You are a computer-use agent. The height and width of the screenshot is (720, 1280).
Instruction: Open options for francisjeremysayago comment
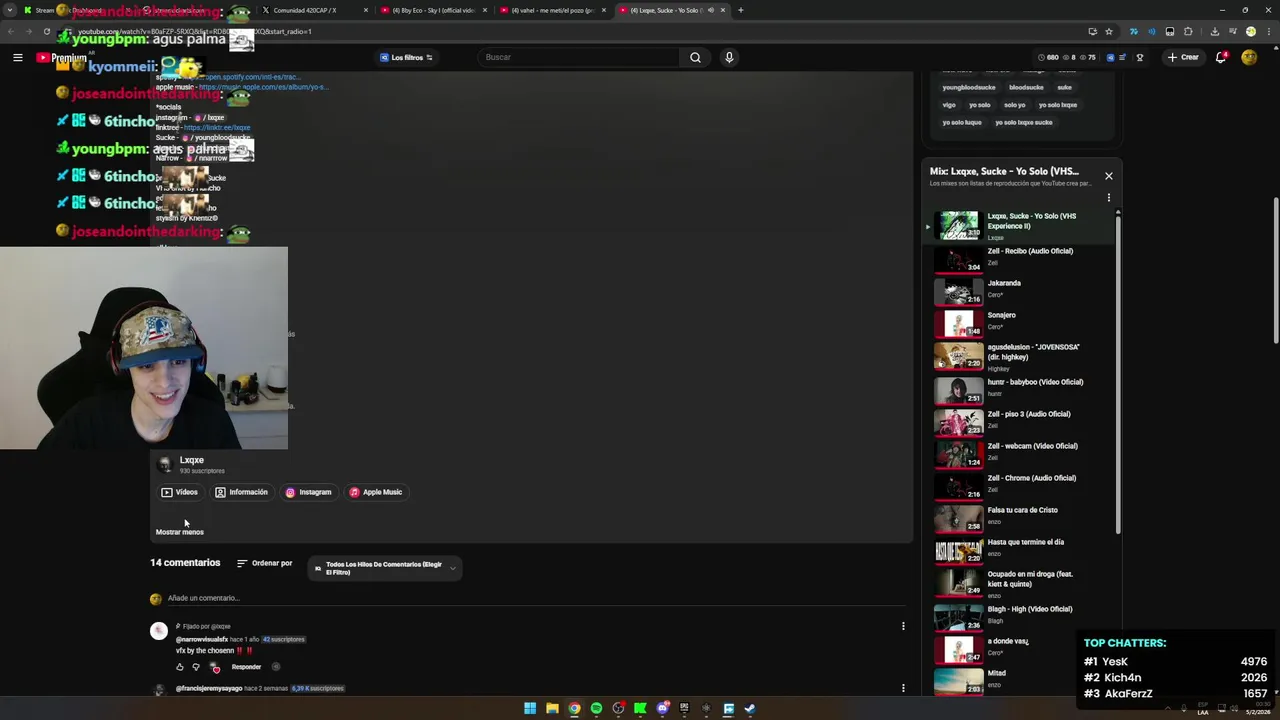(903, 688)
